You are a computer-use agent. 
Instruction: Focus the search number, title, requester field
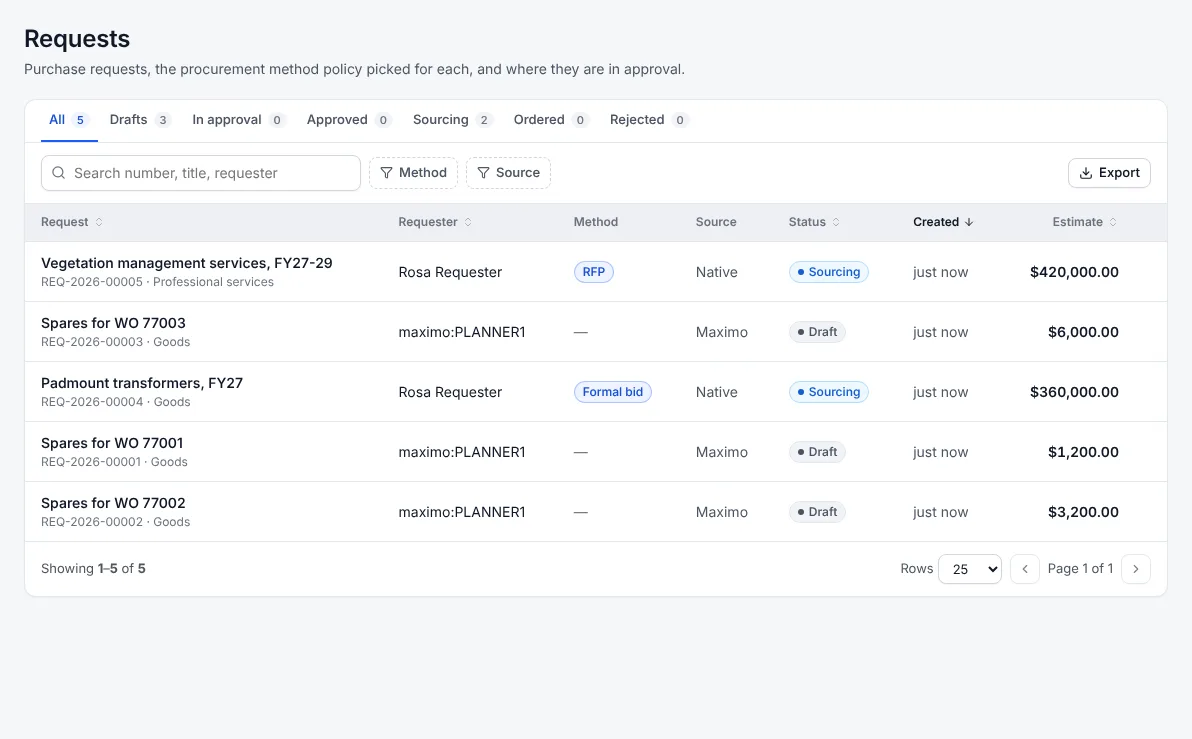point(201,173)
